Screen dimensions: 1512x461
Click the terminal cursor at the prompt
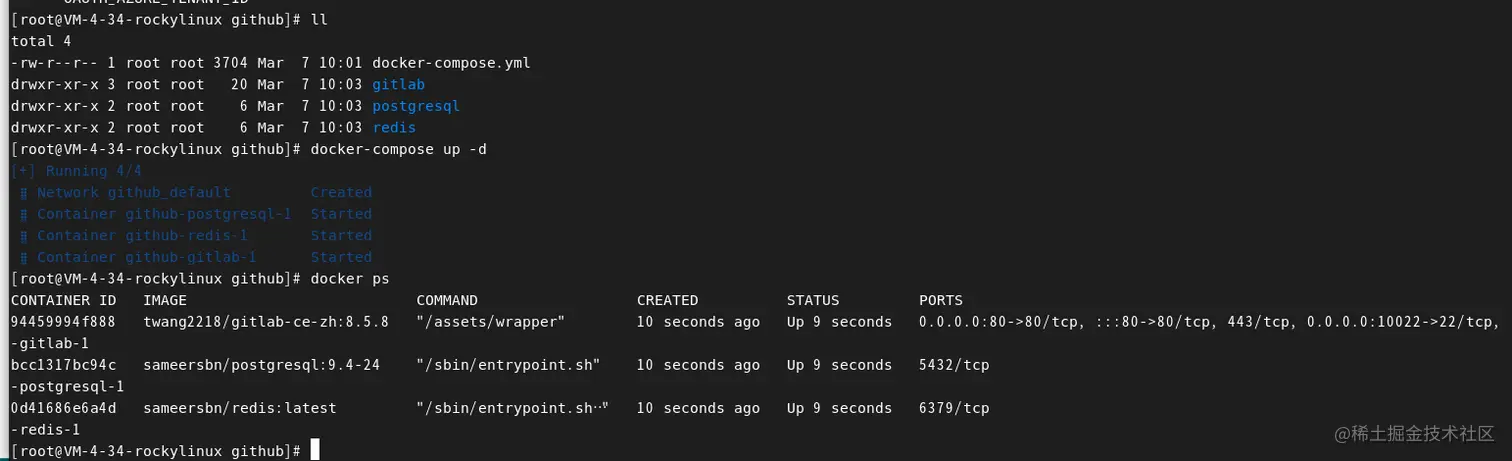coord(315,450)
